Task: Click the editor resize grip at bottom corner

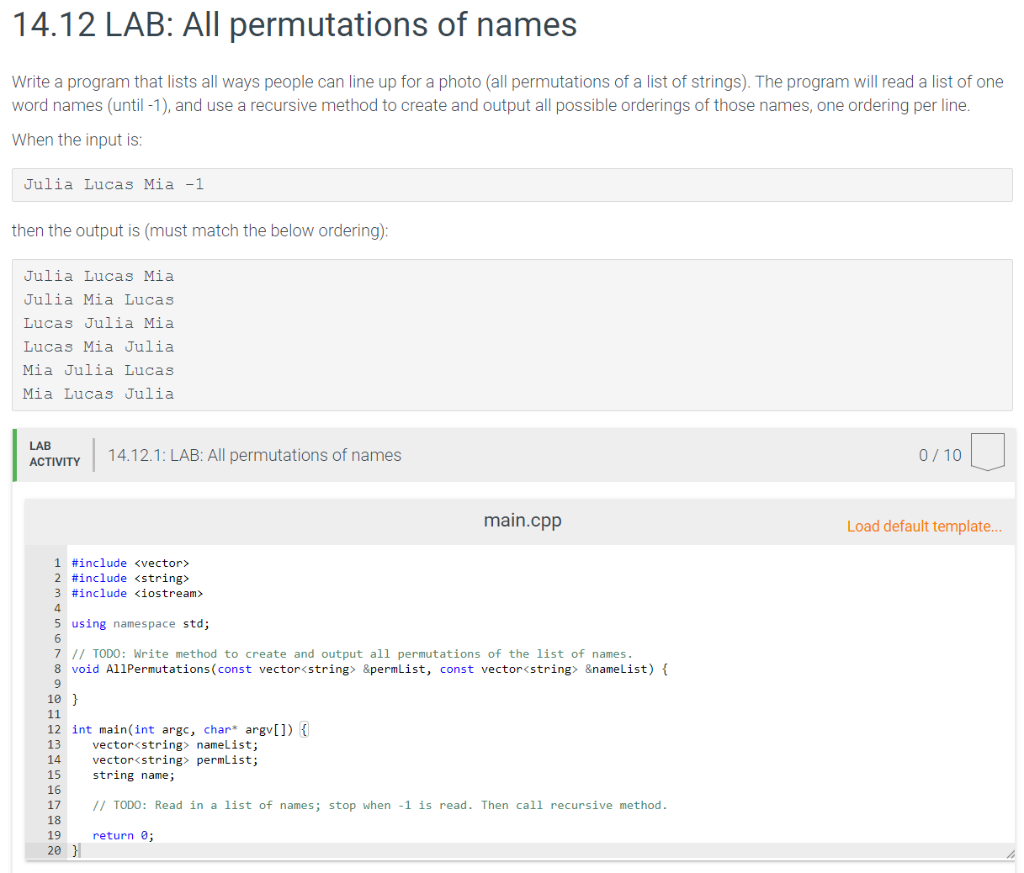Action: coord(1010,853)
